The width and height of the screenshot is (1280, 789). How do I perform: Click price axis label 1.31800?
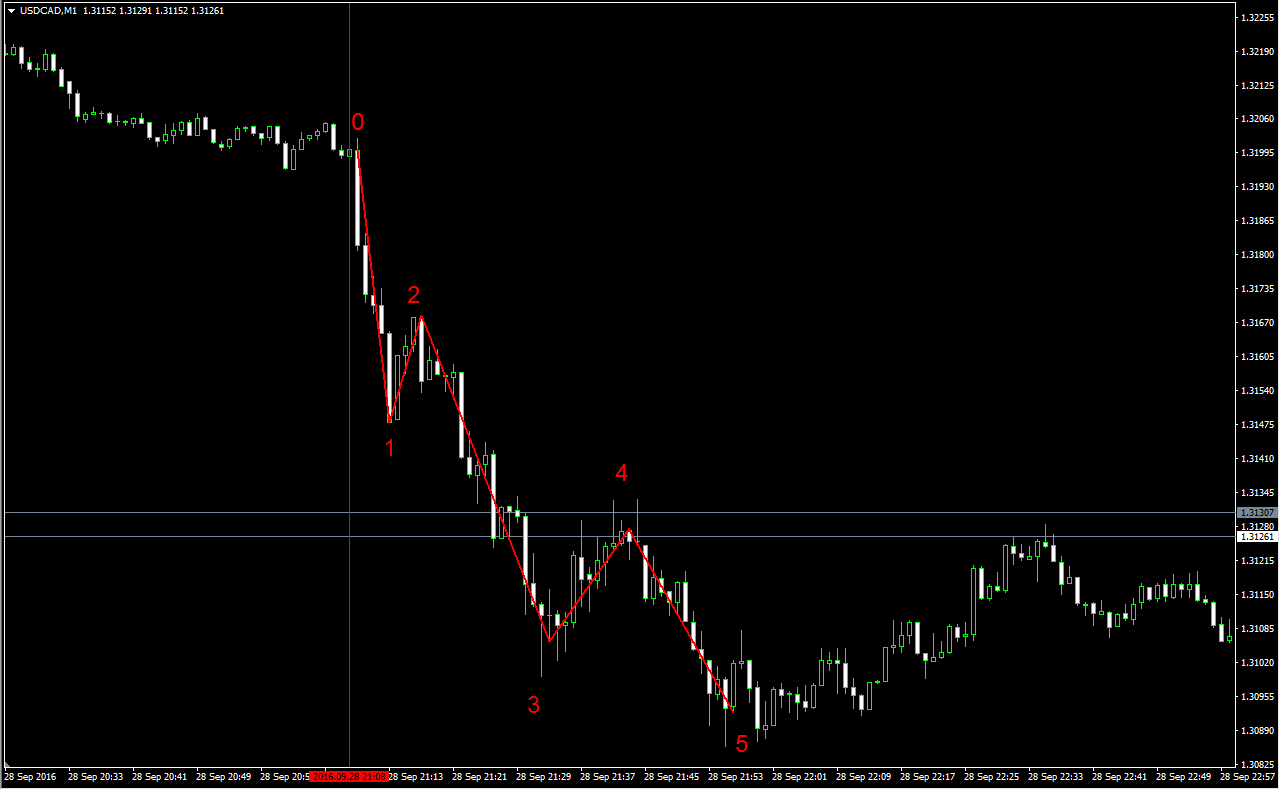pos(1256,255)
